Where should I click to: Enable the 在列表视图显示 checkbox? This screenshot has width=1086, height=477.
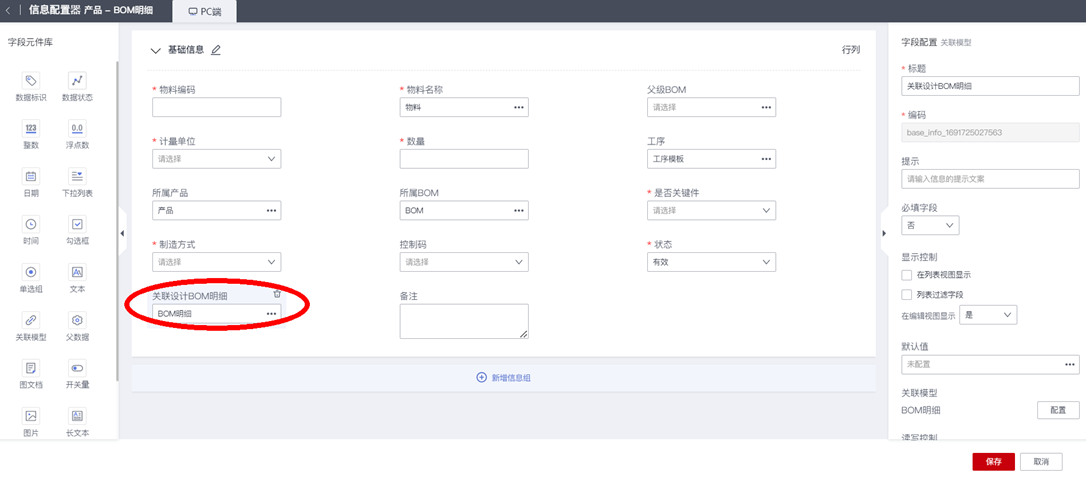point(907,274)
